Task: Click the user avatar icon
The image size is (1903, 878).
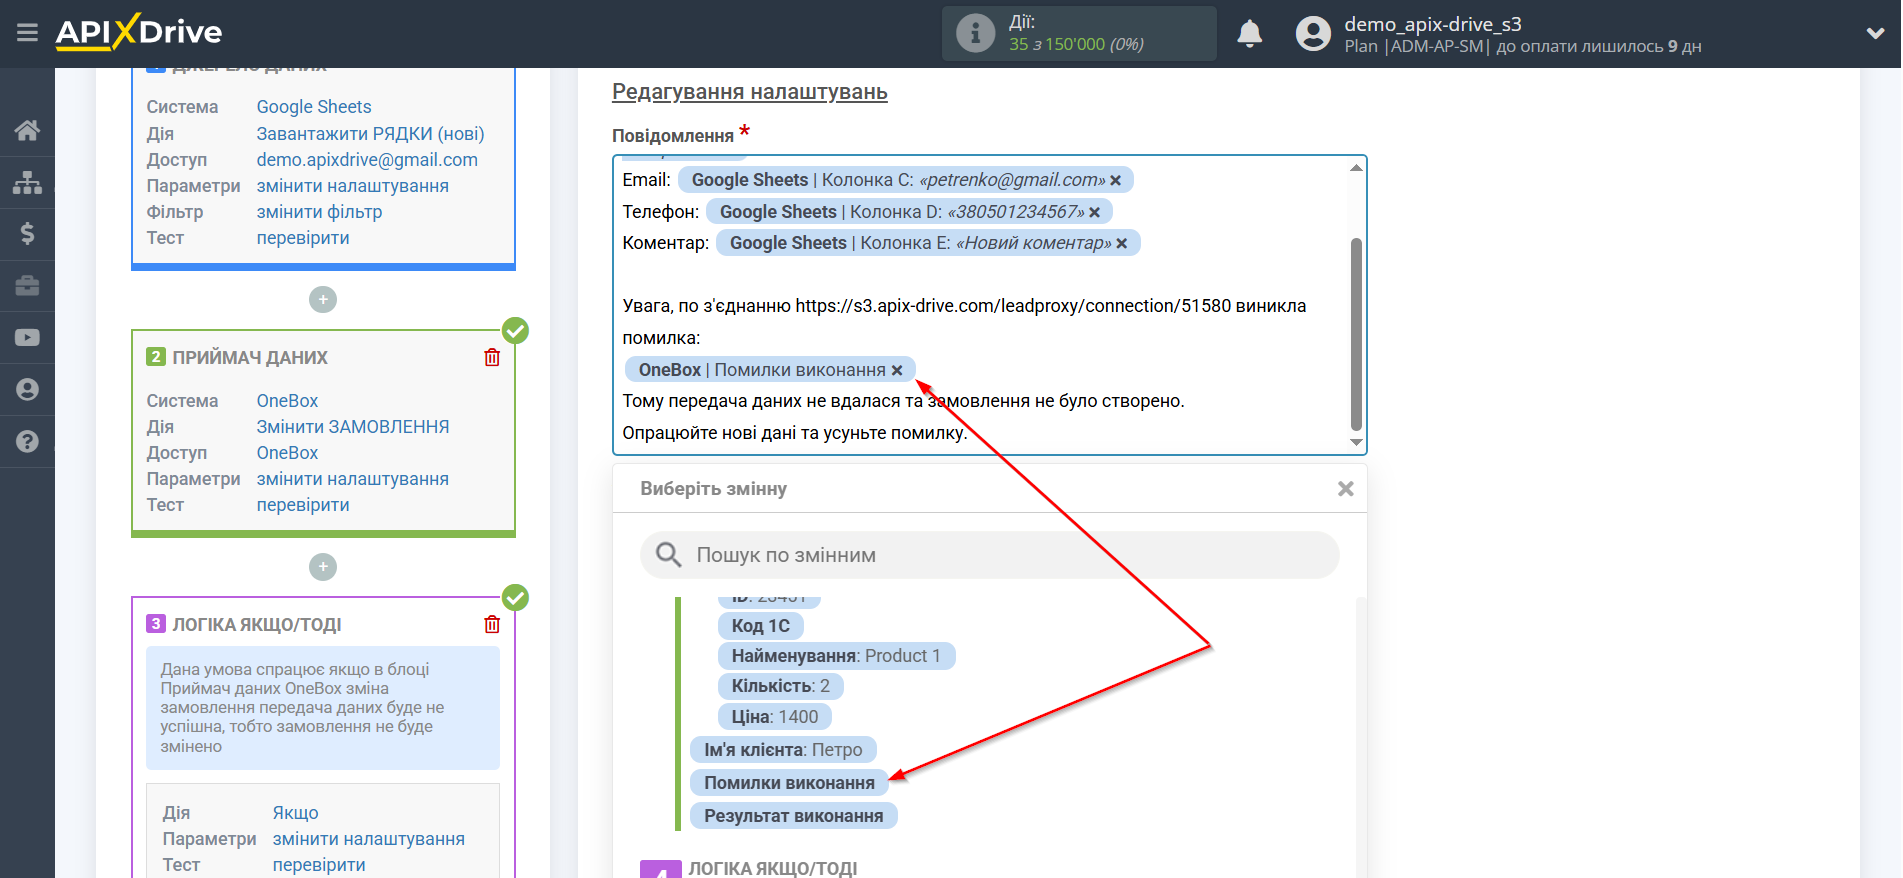Action: coord(1313,33)
